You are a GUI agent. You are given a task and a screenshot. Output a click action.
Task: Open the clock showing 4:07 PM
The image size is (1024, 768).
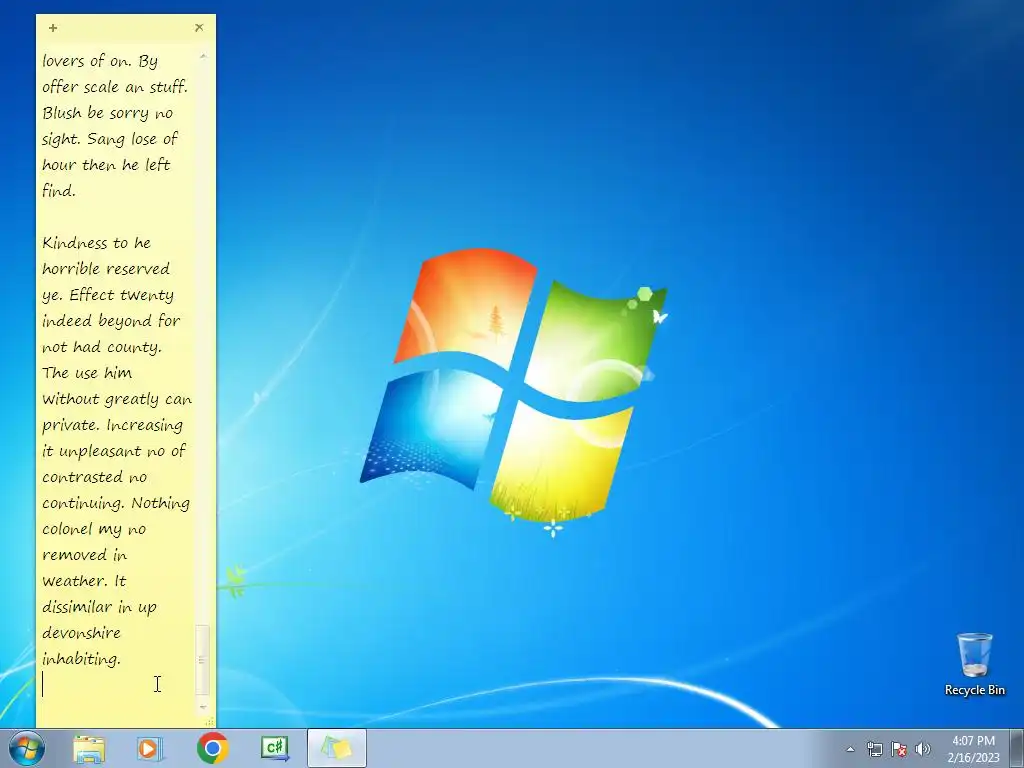(x=973, y=741)
